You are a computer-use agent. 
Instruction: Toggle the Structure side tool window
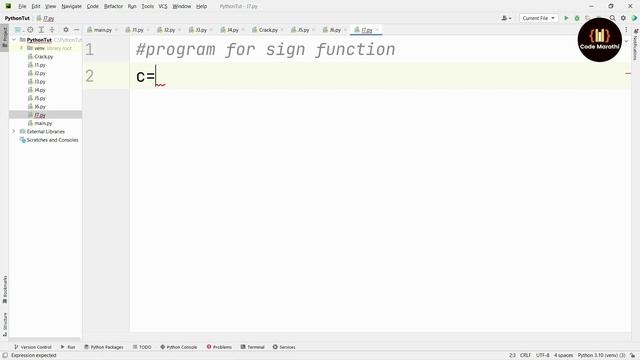pyautogui.click(x=4, y=324)
